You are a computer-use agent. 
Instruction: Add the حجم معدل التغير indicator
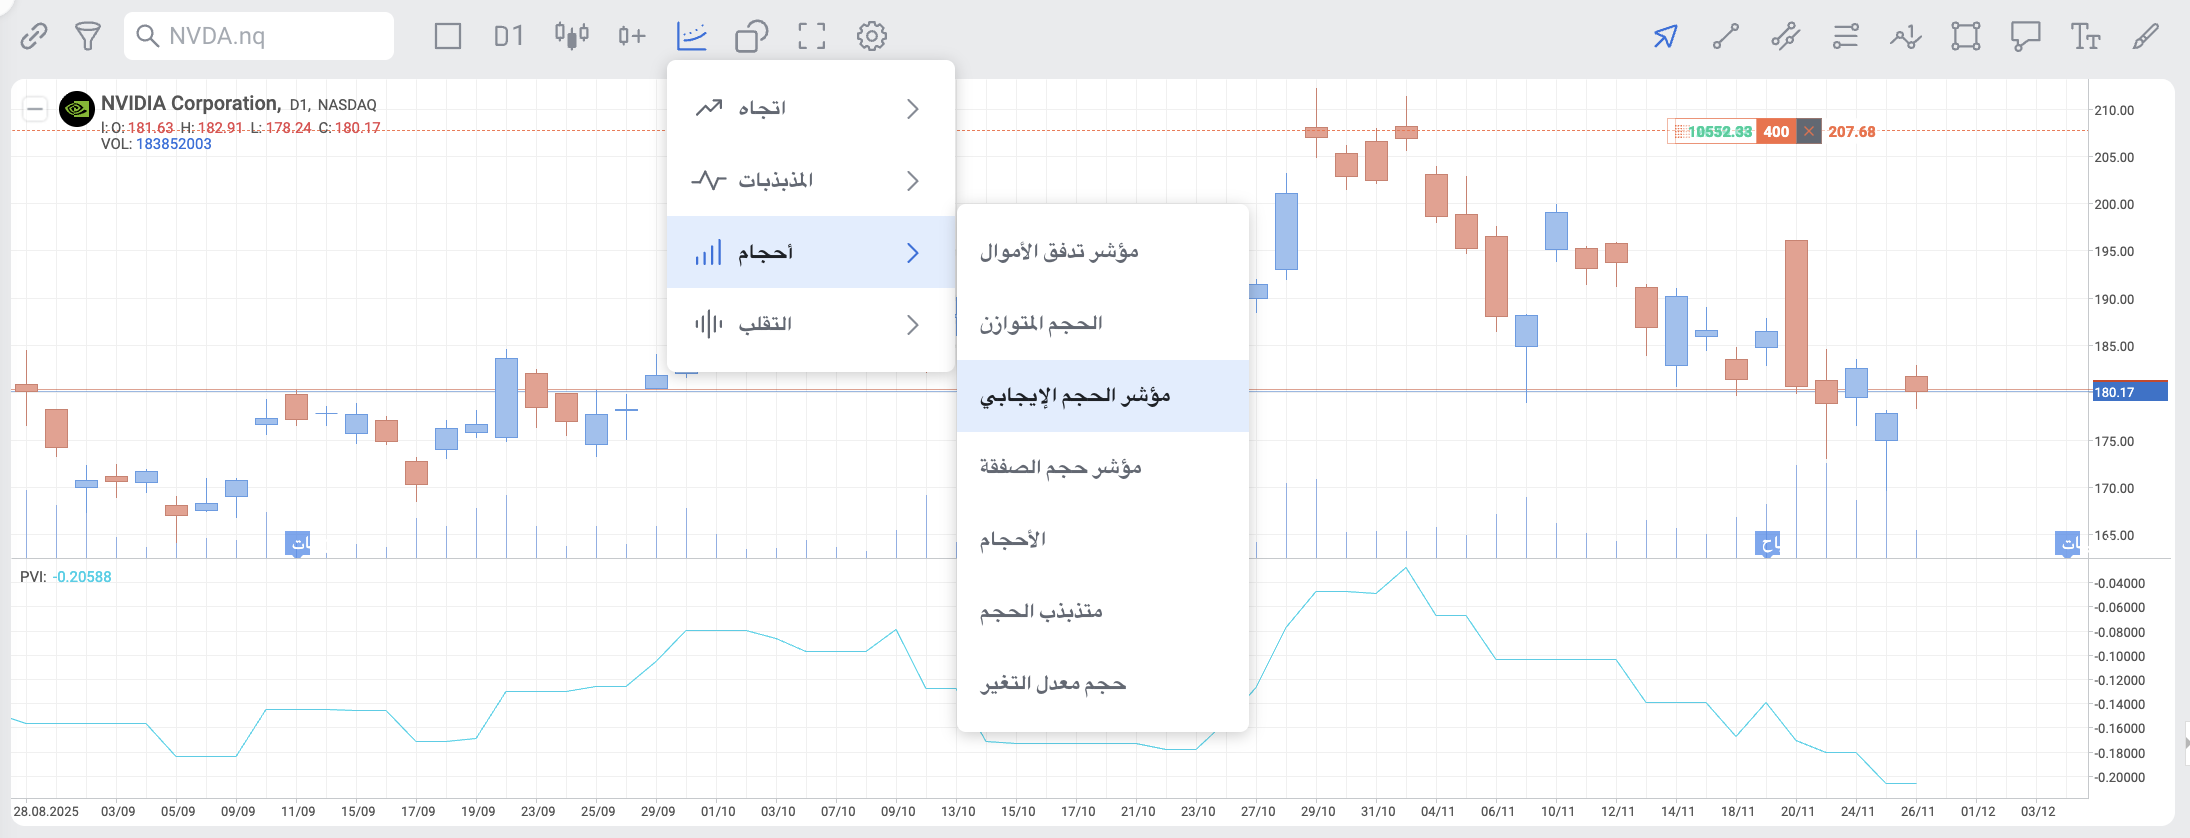[1103, 683]
